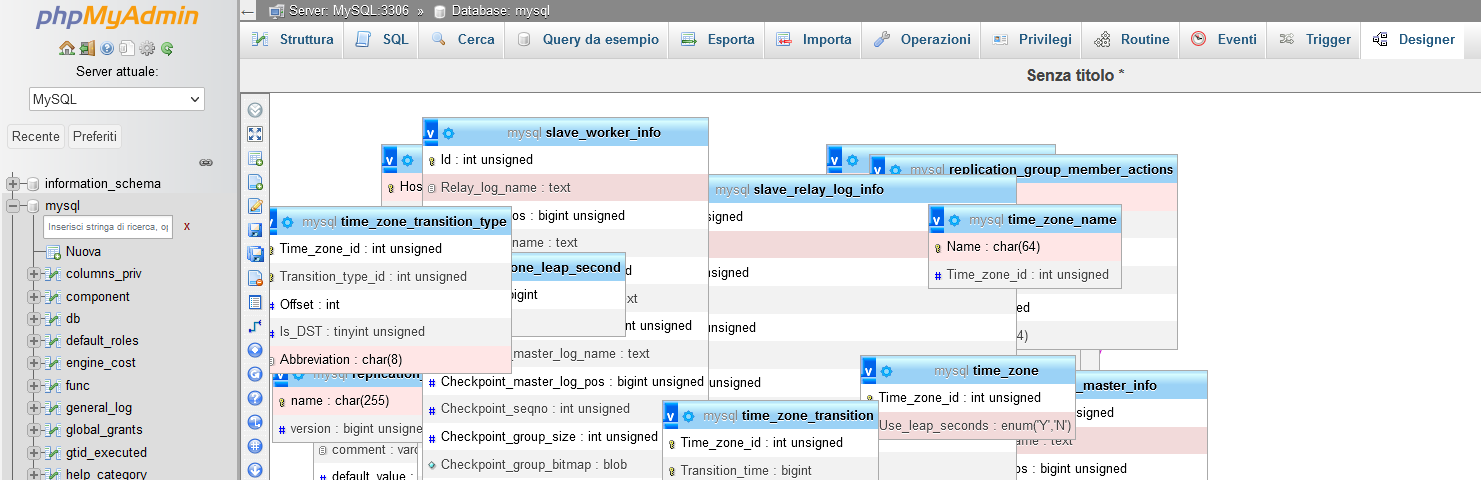The height and width of the screenshot is (480, 1481).
Task: Click the link chain icon above database tree
Action: coord(206,162)
